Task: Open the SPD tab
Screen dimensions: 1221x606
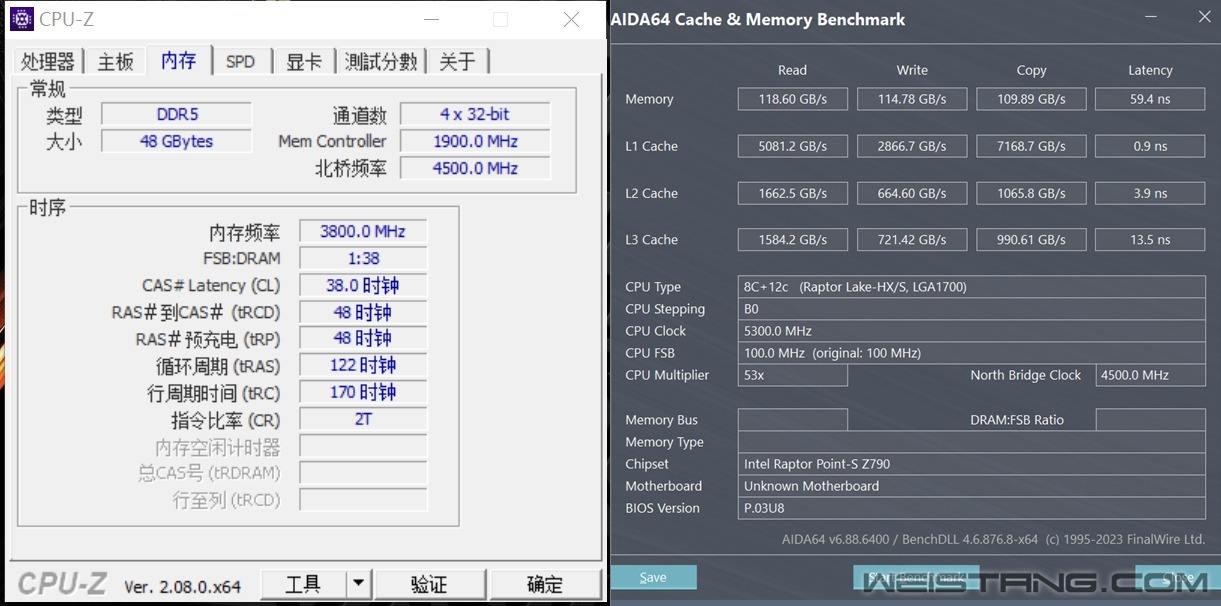Action: [x=240, y=61]
